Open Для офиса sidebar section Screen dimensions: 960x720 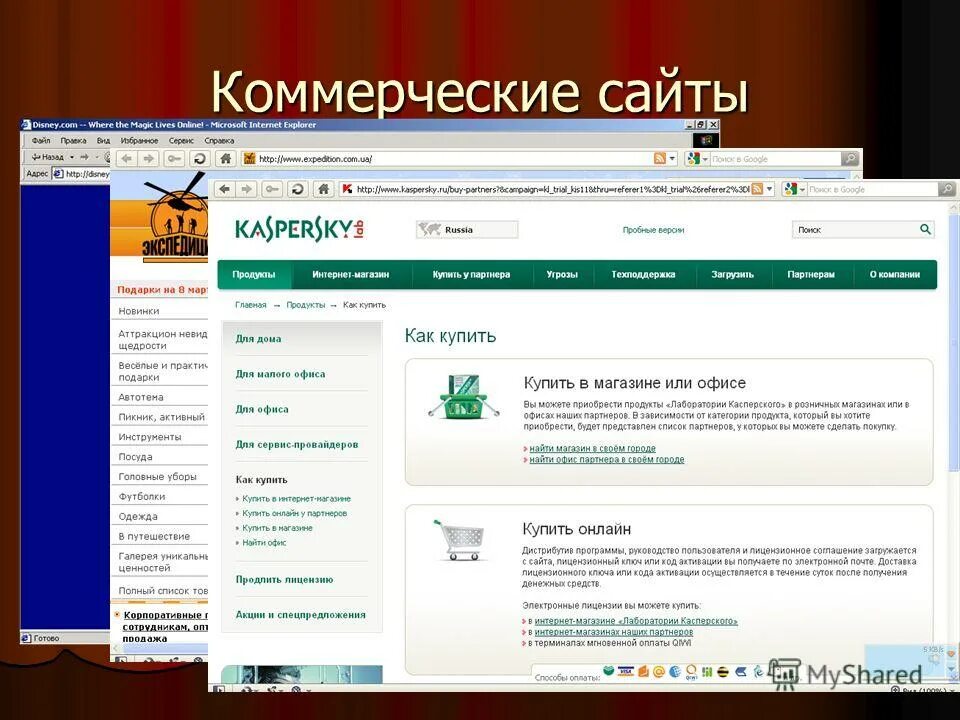262,409
